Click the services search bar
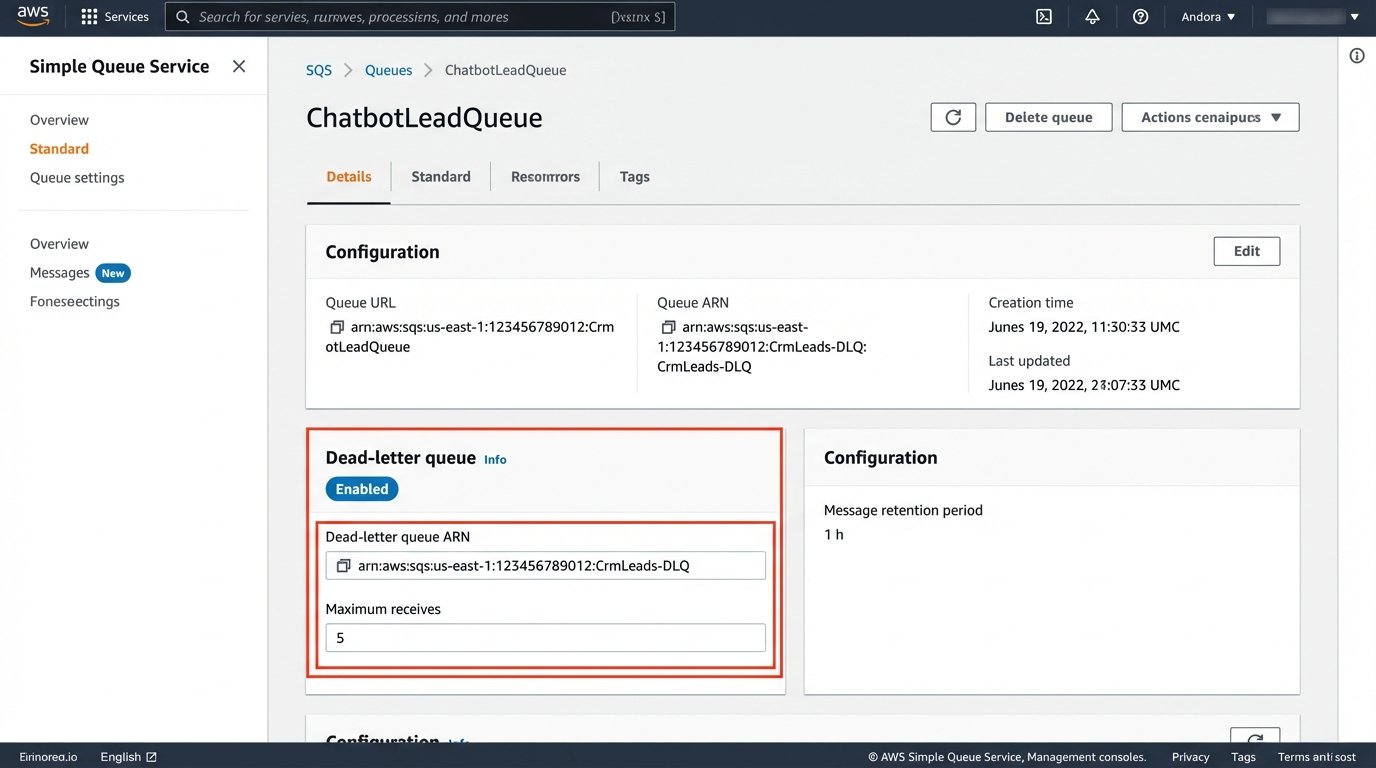Image resolution: width=1376 pixels, height=768 pixels. (x=420, y=16)
